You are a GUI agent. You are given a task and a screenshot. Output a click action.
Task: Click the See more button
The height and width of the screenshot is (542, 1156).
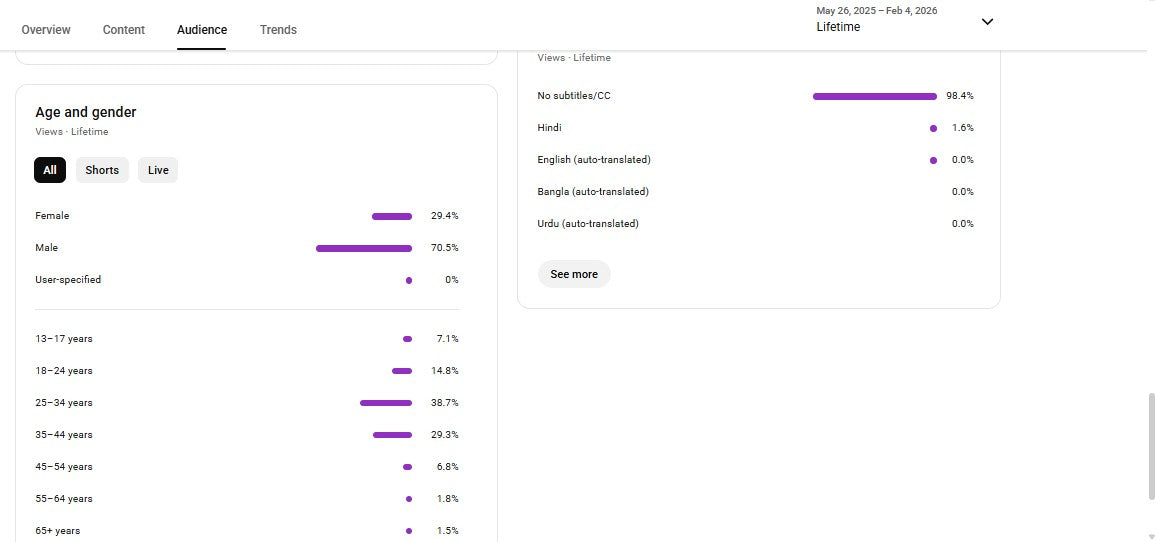coord(574,274)
